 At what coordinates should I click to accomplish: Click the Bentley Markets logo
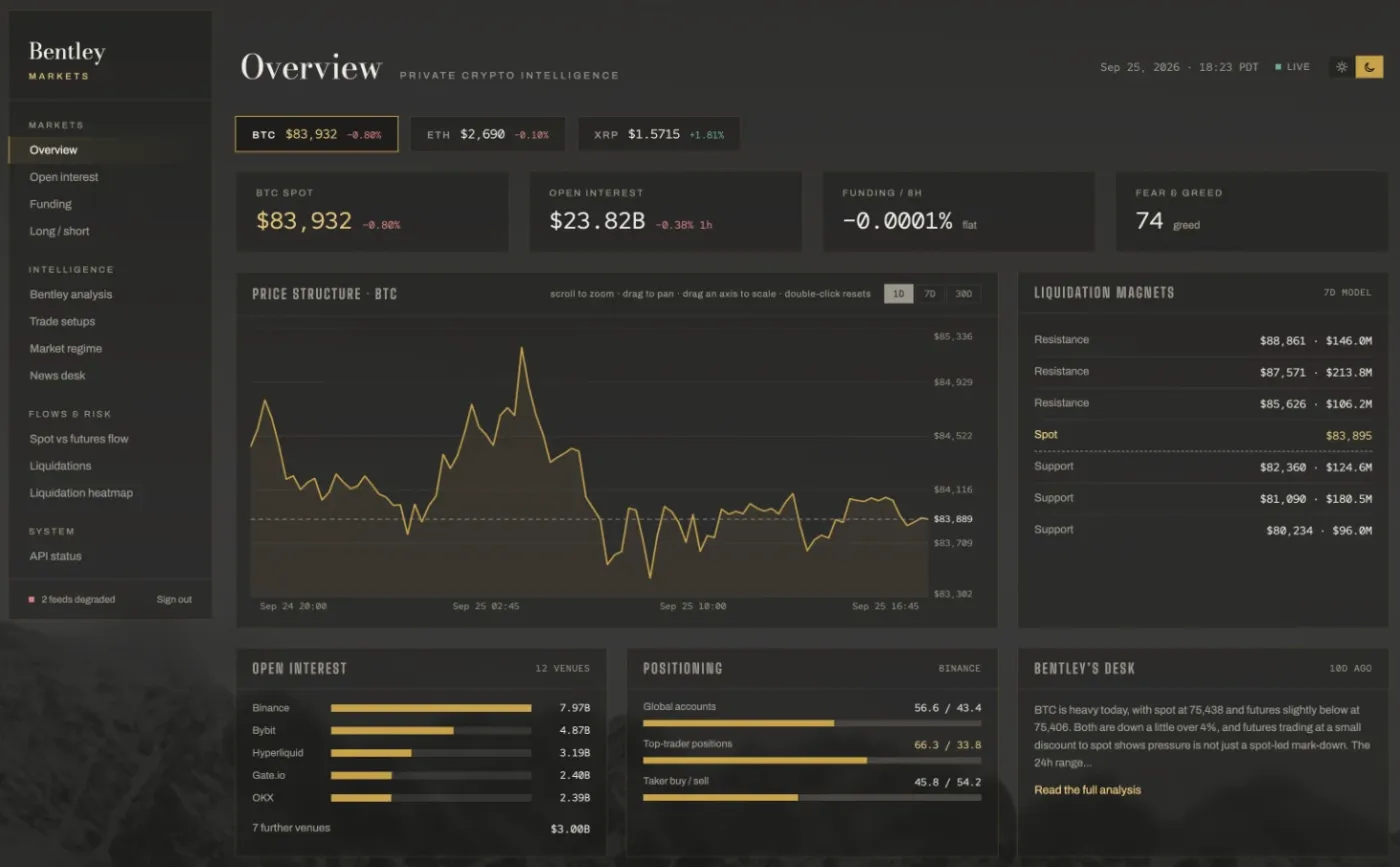(x=67, y=60)
